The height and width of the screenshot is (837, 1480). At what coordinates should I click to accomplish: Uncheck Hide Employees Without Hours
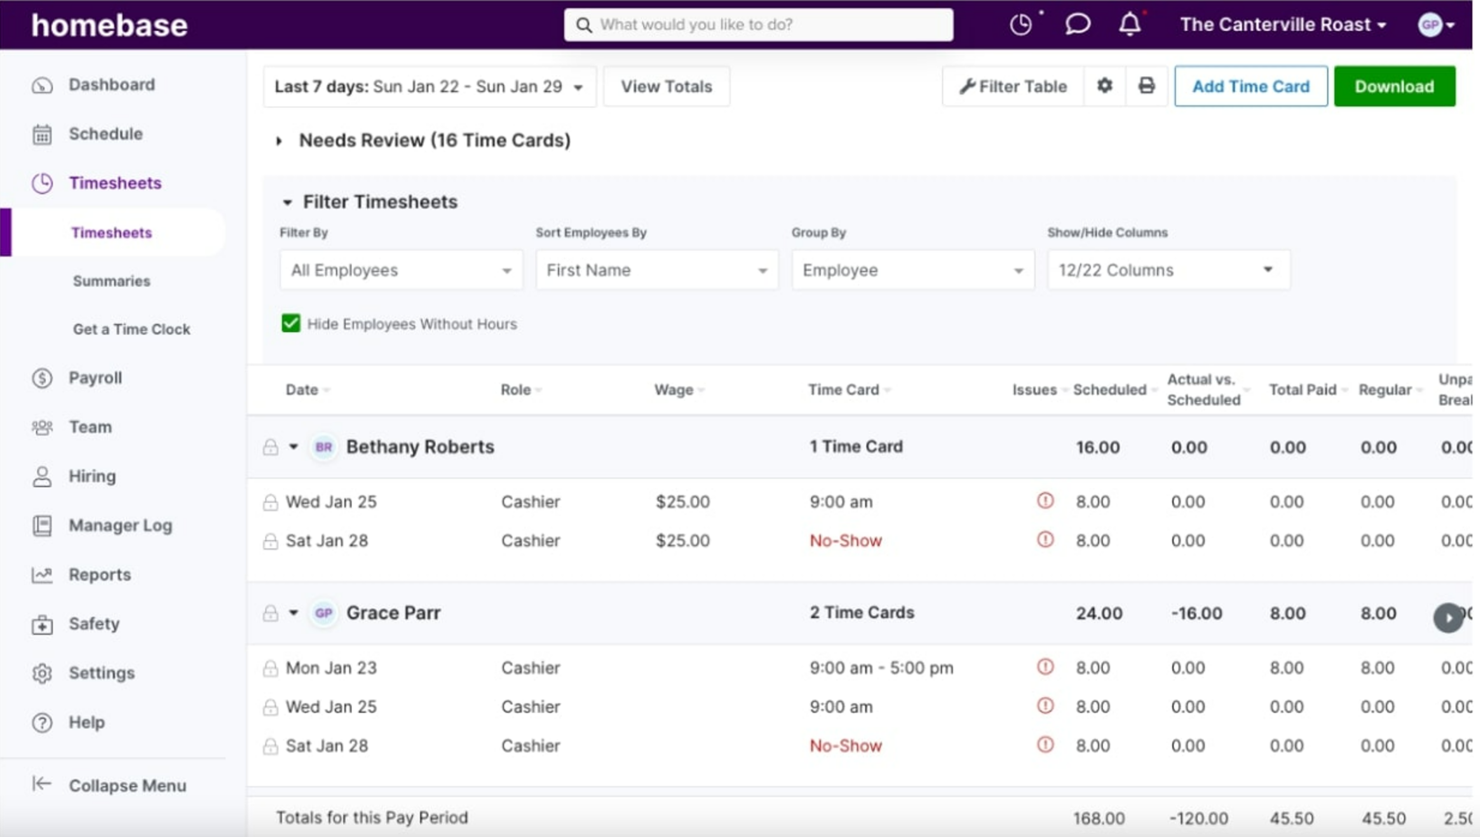(x=291, y=323)
